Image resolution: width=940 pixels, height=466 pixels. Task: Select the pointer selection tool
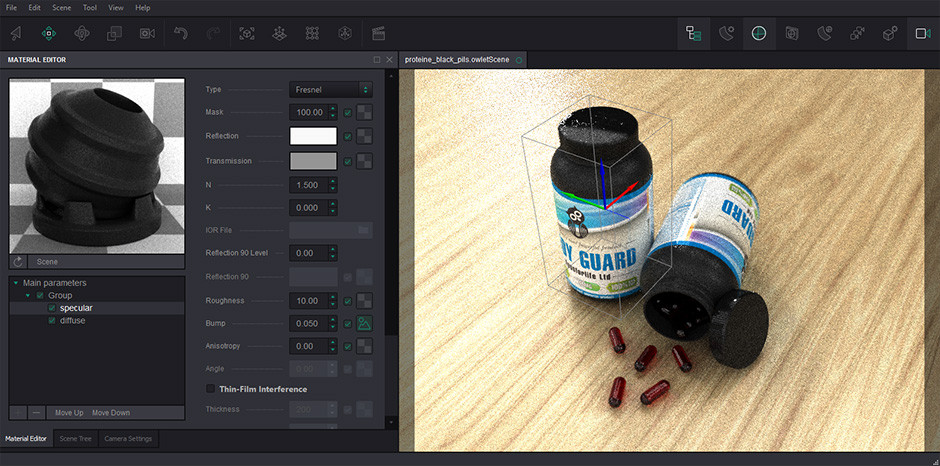click(x=16, y=34)
